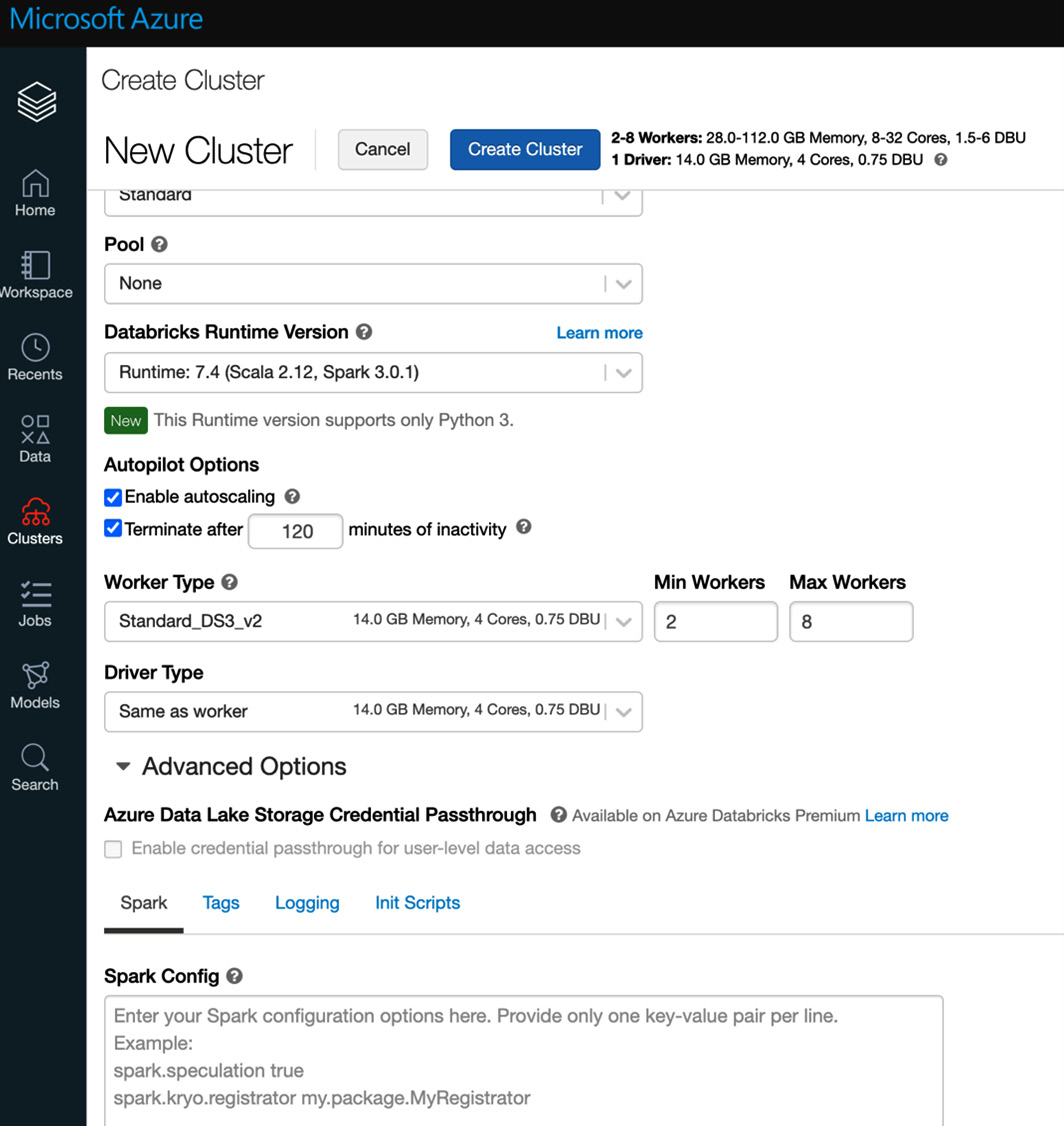Click the Cancel button
Image resolution: width=1064 pixels, height=1126 pixels.
(383, 149)
